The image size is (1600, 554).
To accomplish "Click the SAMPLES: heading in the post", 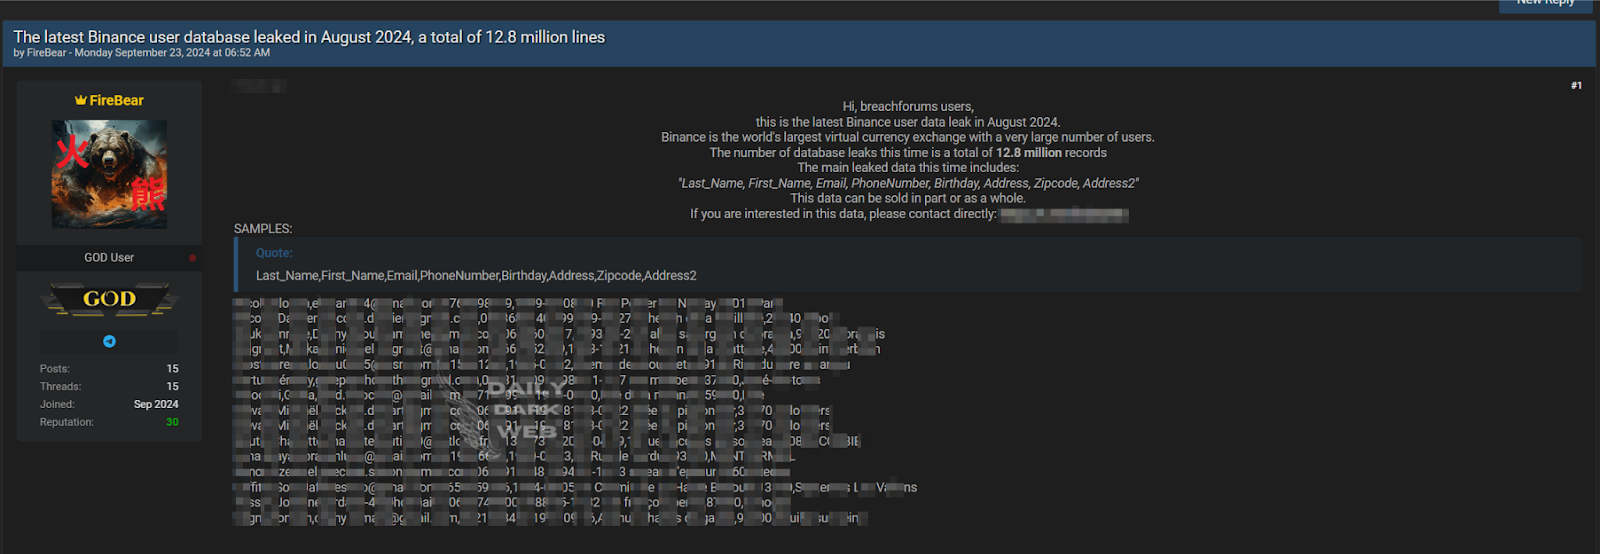I will pyautogui.click(x=263, y=229).
